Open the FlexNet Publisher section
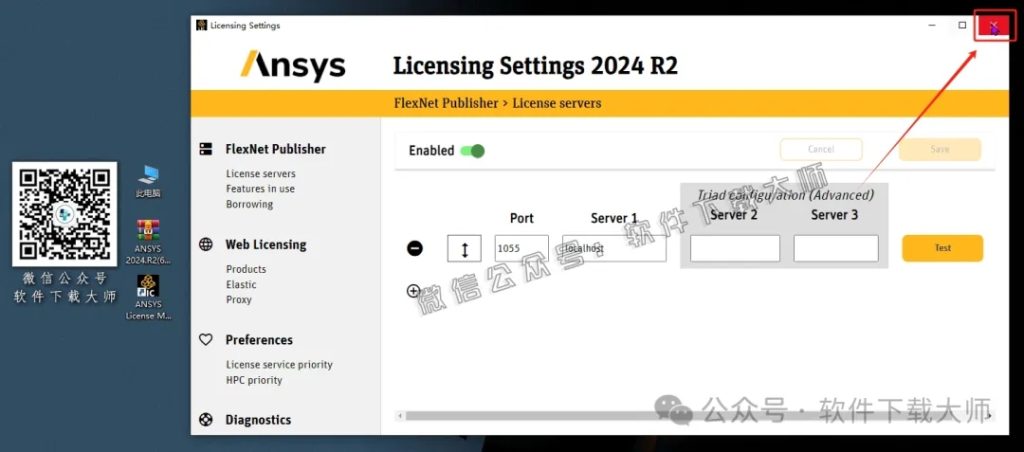 click(275, 149)
